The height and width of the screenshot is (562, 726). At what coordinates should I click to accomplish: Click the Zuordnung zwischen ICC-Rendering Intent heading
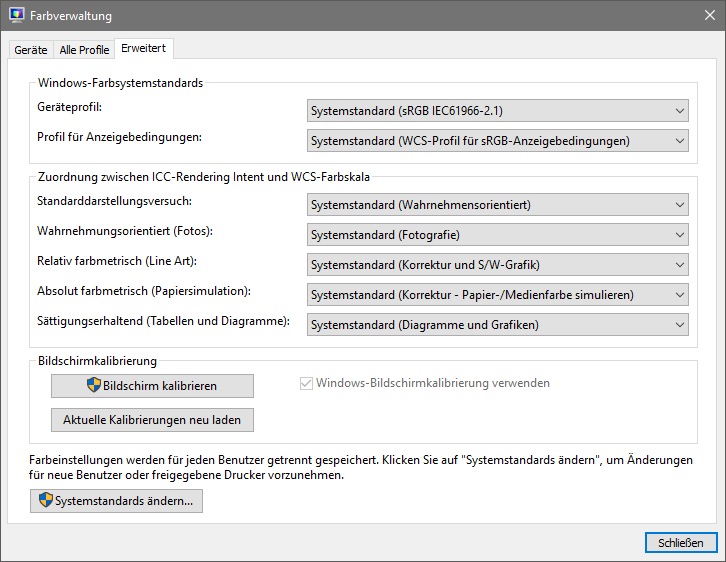[204, 177]
